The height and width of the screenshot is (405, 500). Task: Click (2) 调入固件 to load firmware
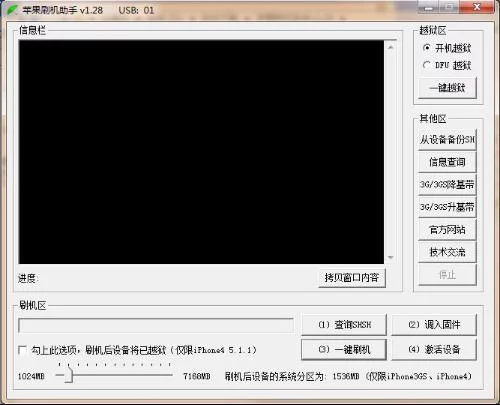point(434,324)
